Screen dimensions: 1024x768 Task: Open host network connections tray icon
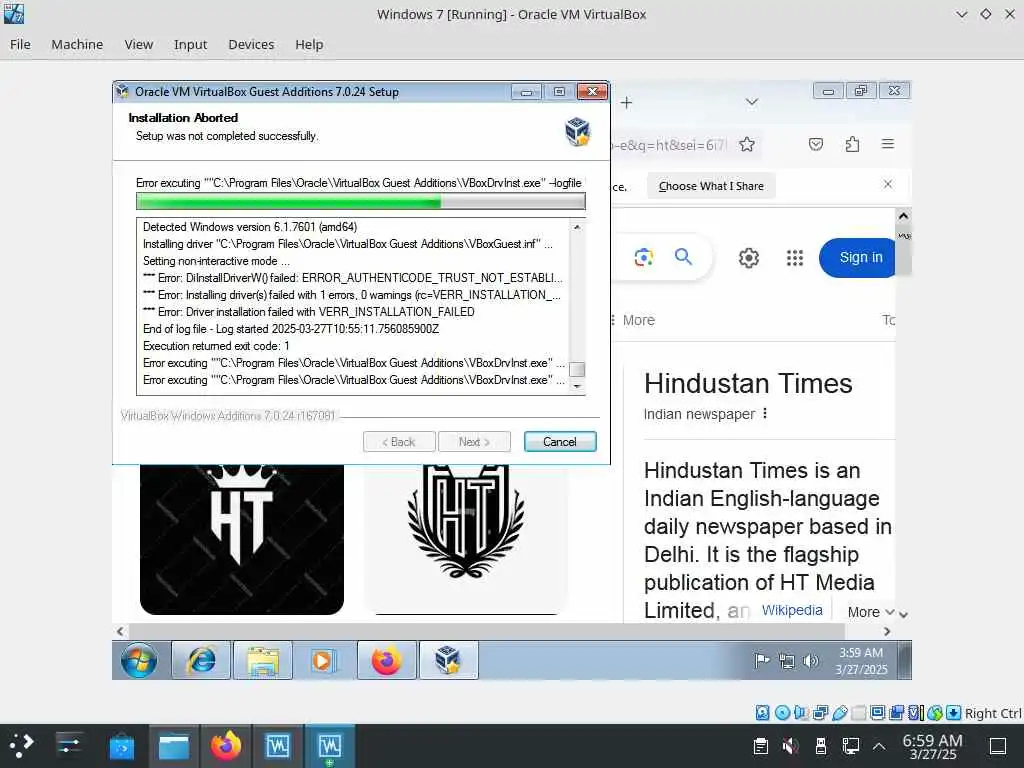click(x=851, y=746)
